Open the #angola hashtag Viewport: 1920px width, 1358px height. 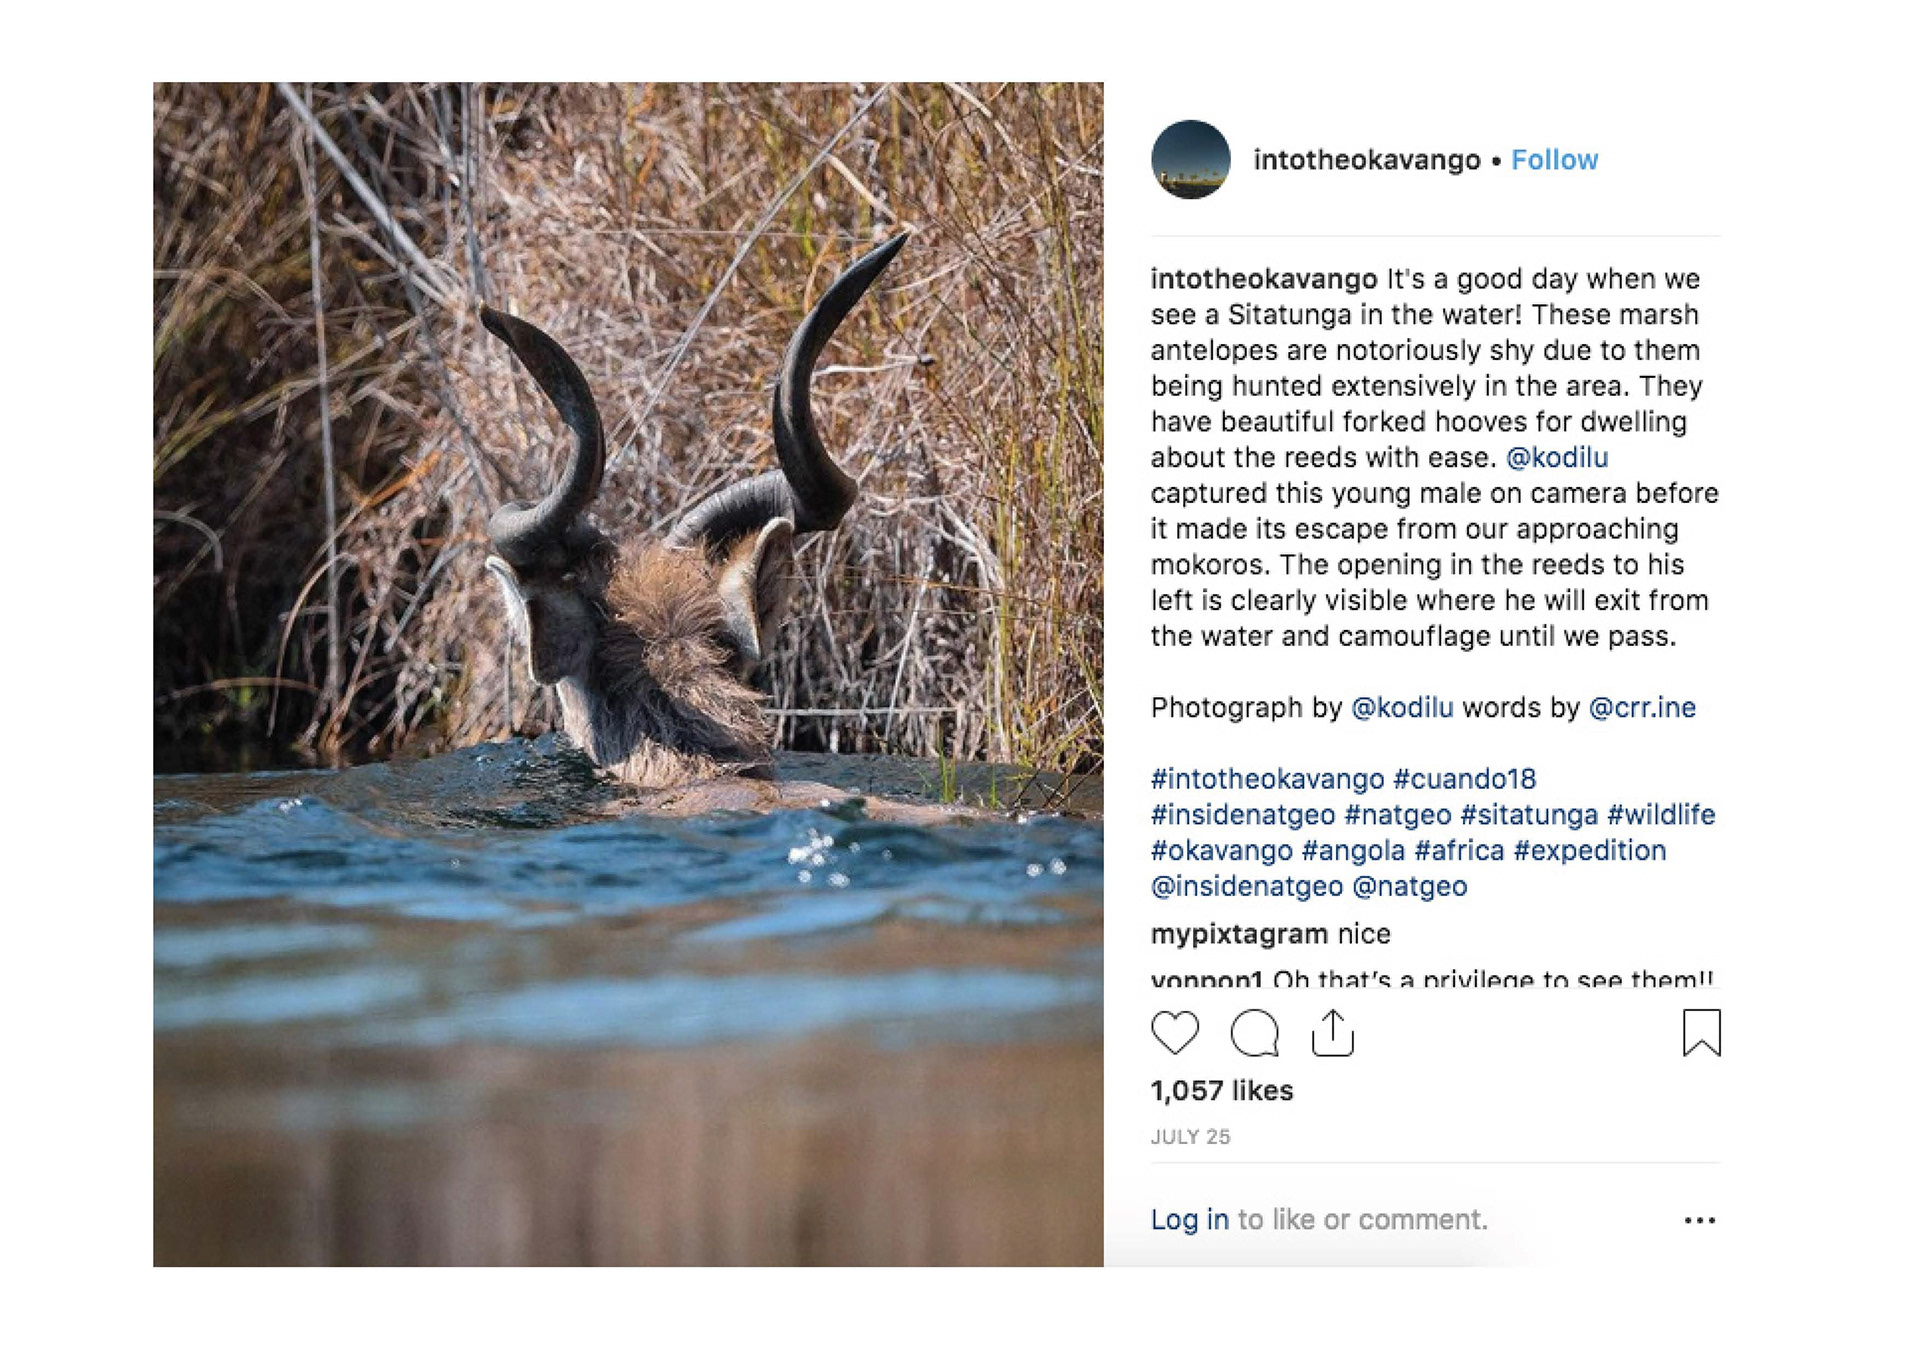pyautogui.click(x=1353, y=851)
